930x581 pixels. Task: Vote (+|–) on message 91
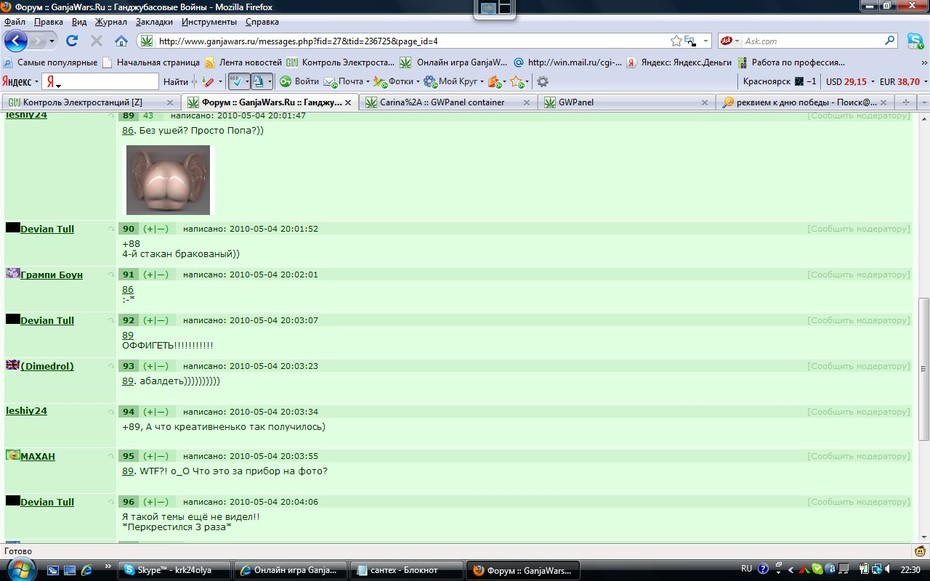(x=155, y=274)
